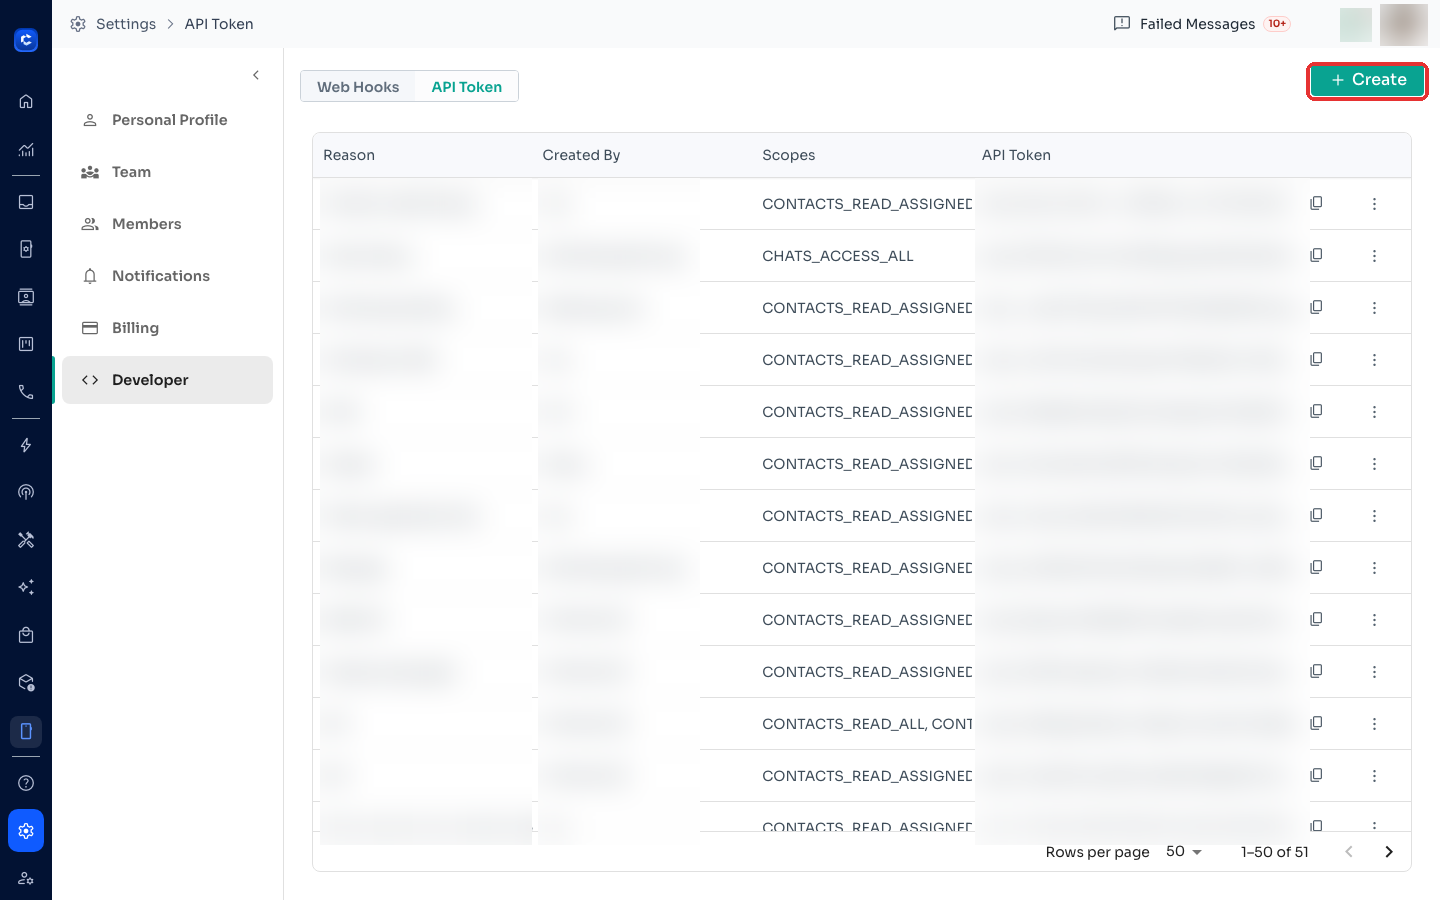Copy the token in the CHATS_ACCESS_ALL row
Image resolution: width=1440 pixels, height=900 pixels.
[x=1316, y=255]
